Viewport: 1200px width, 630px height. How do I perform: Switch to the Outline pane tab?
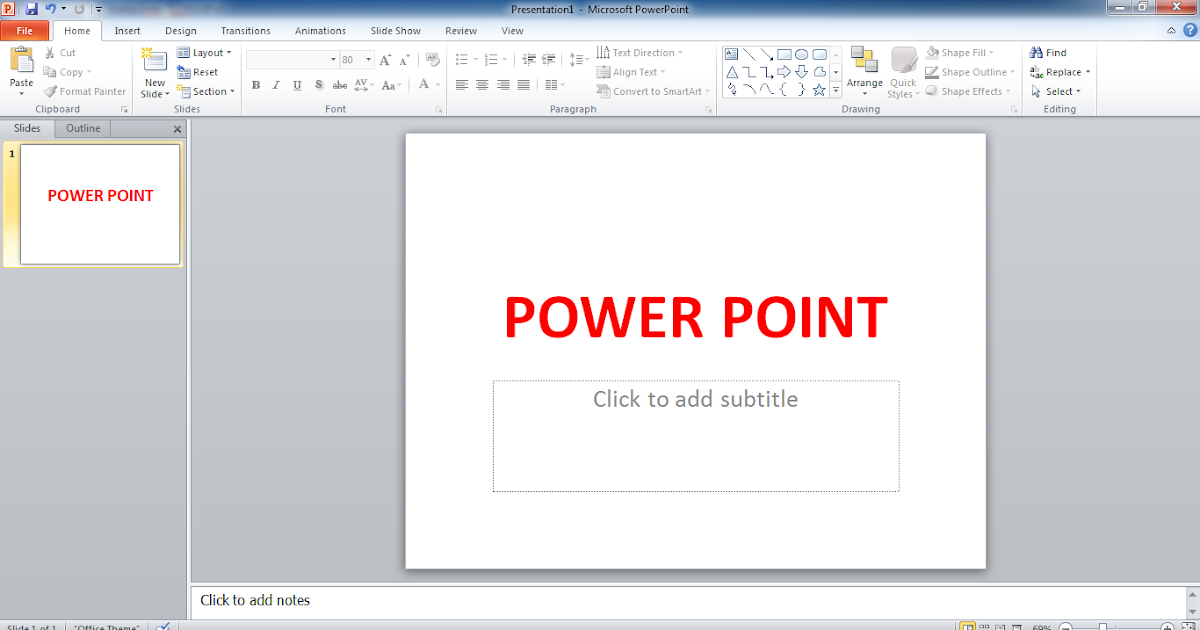pyautogui.click(x=83, y=128)
